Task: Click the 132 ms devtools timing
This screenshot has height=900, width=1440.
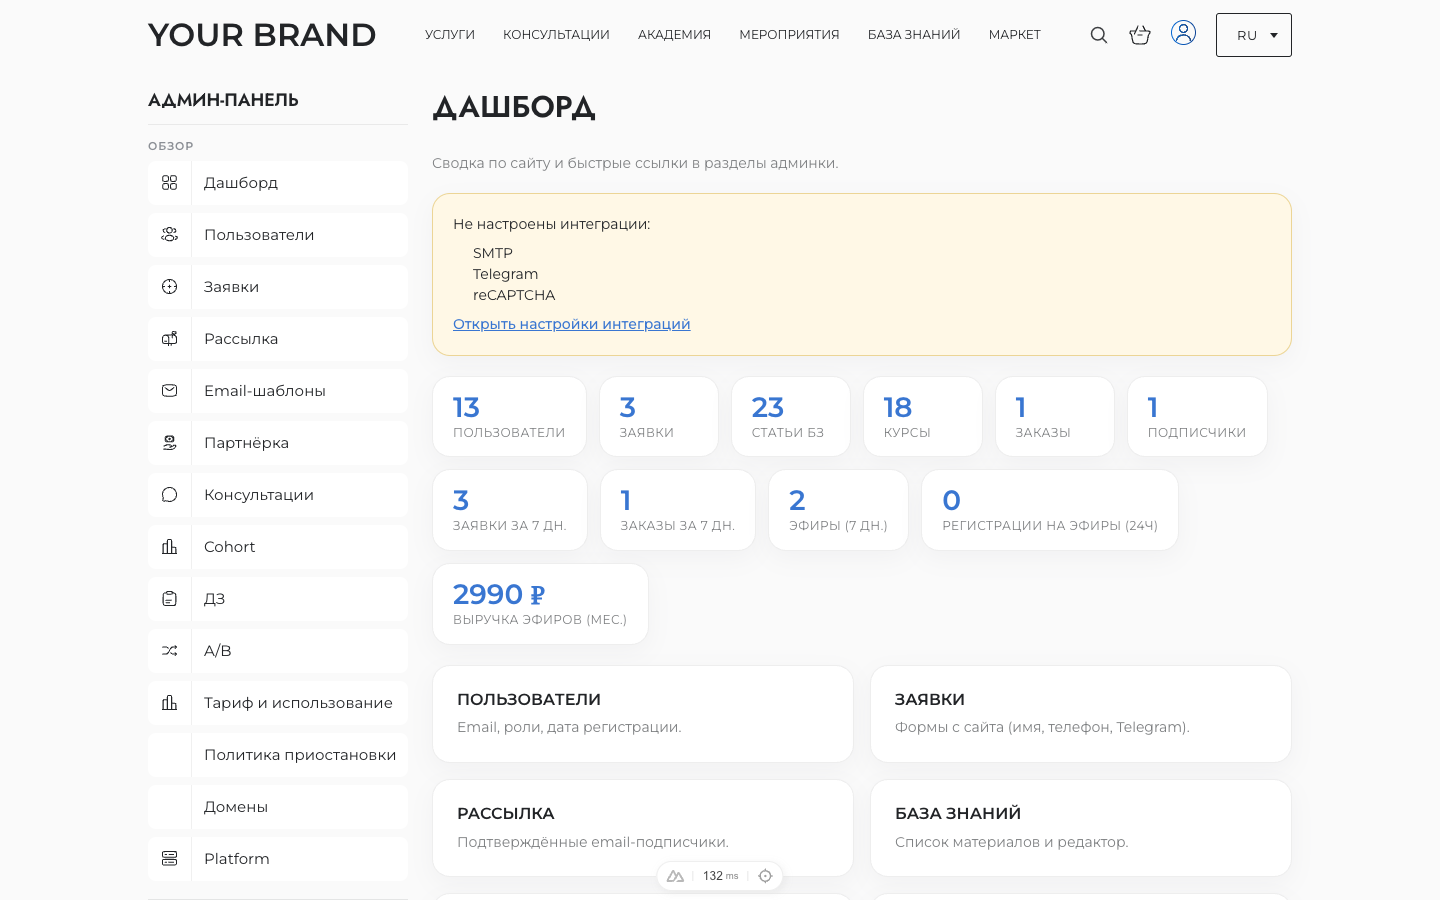Action: [x=720, y=876]
